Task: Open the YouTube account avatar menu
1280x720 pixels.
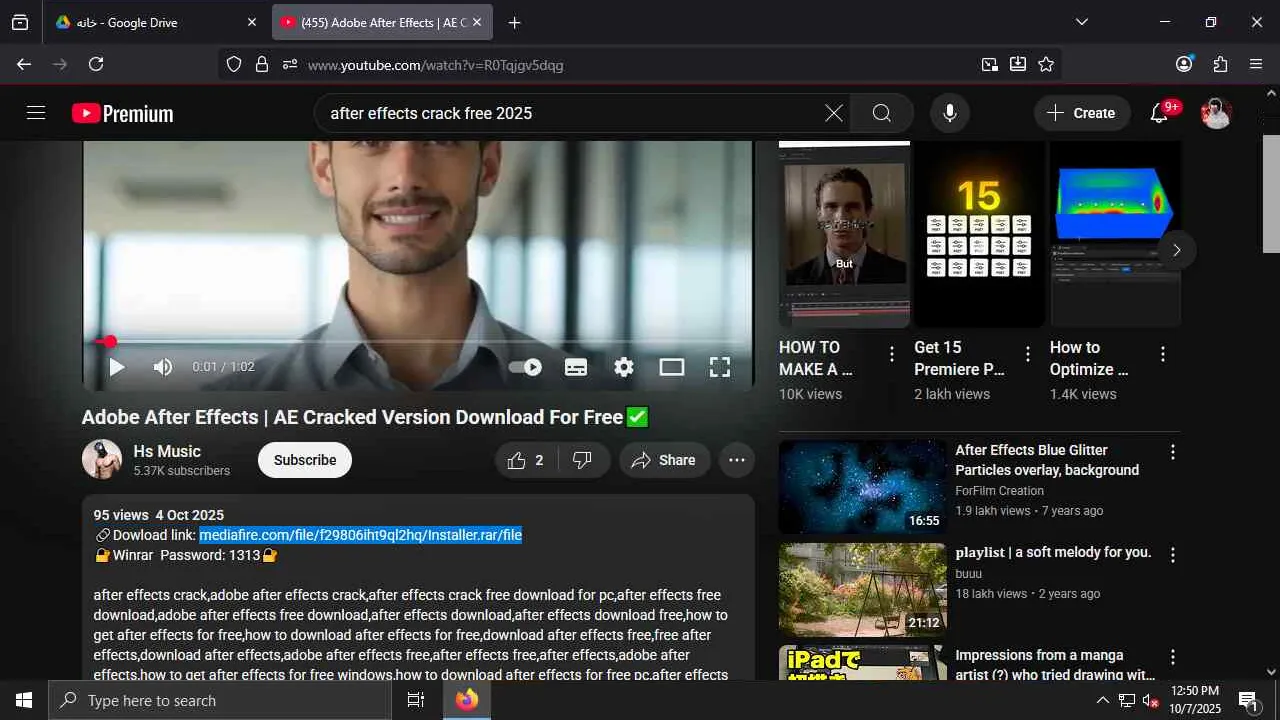Action: (1216, 113)
